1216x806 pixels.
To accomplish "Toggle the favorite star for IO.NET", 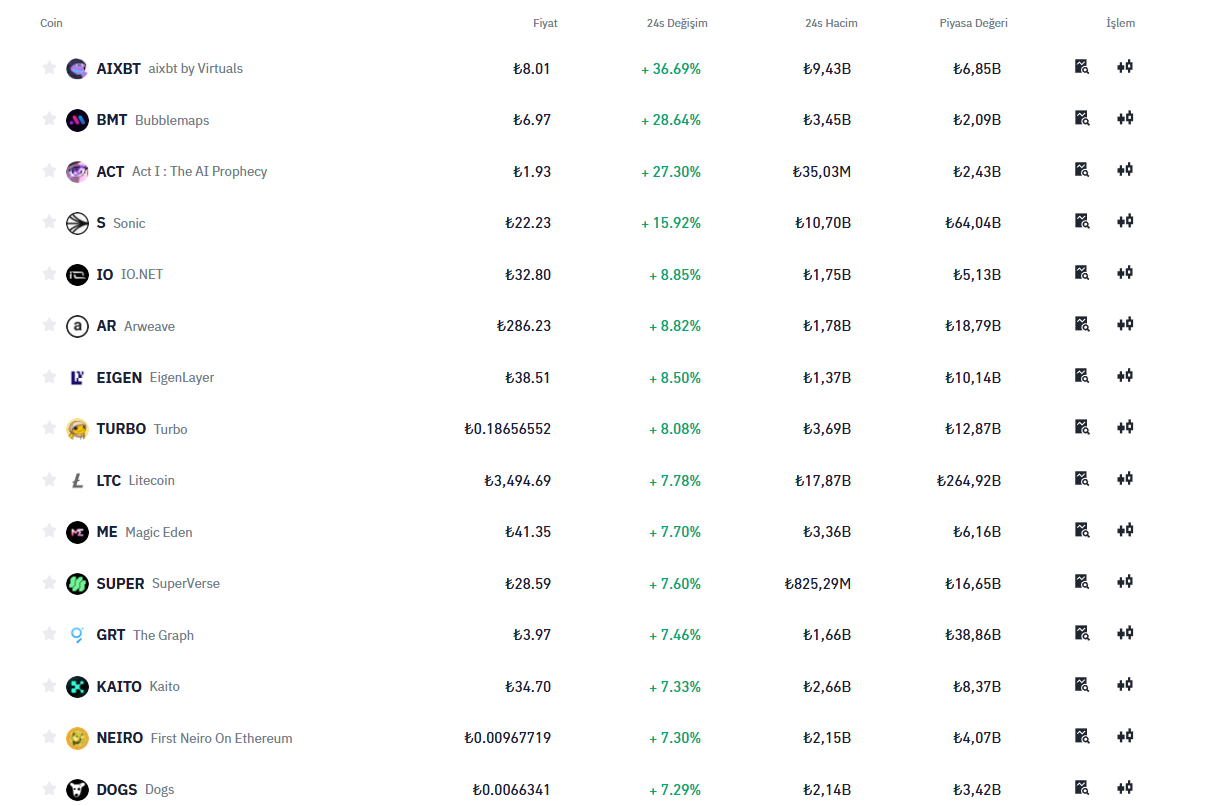I will click(x=49, y=274).
